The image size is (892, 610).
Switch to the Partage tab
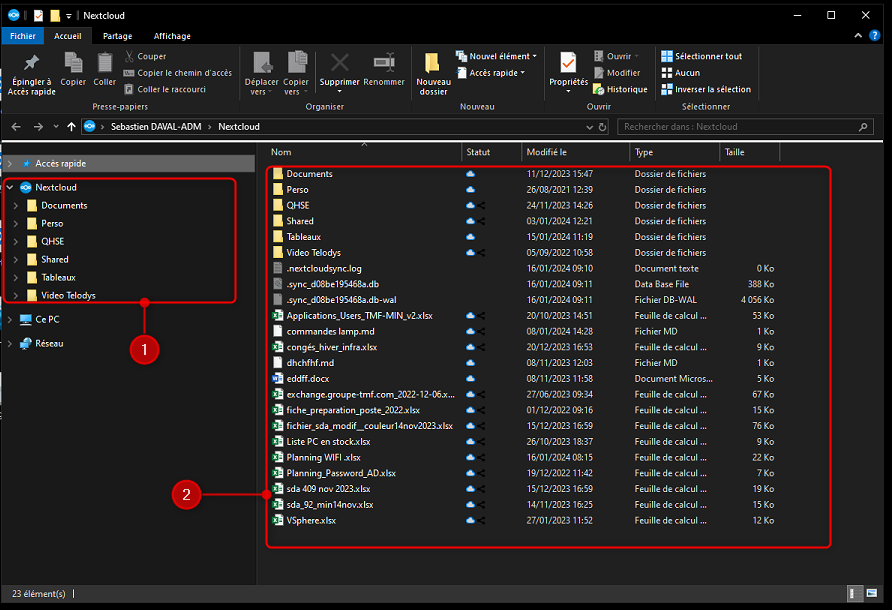[x=118, y=36]
